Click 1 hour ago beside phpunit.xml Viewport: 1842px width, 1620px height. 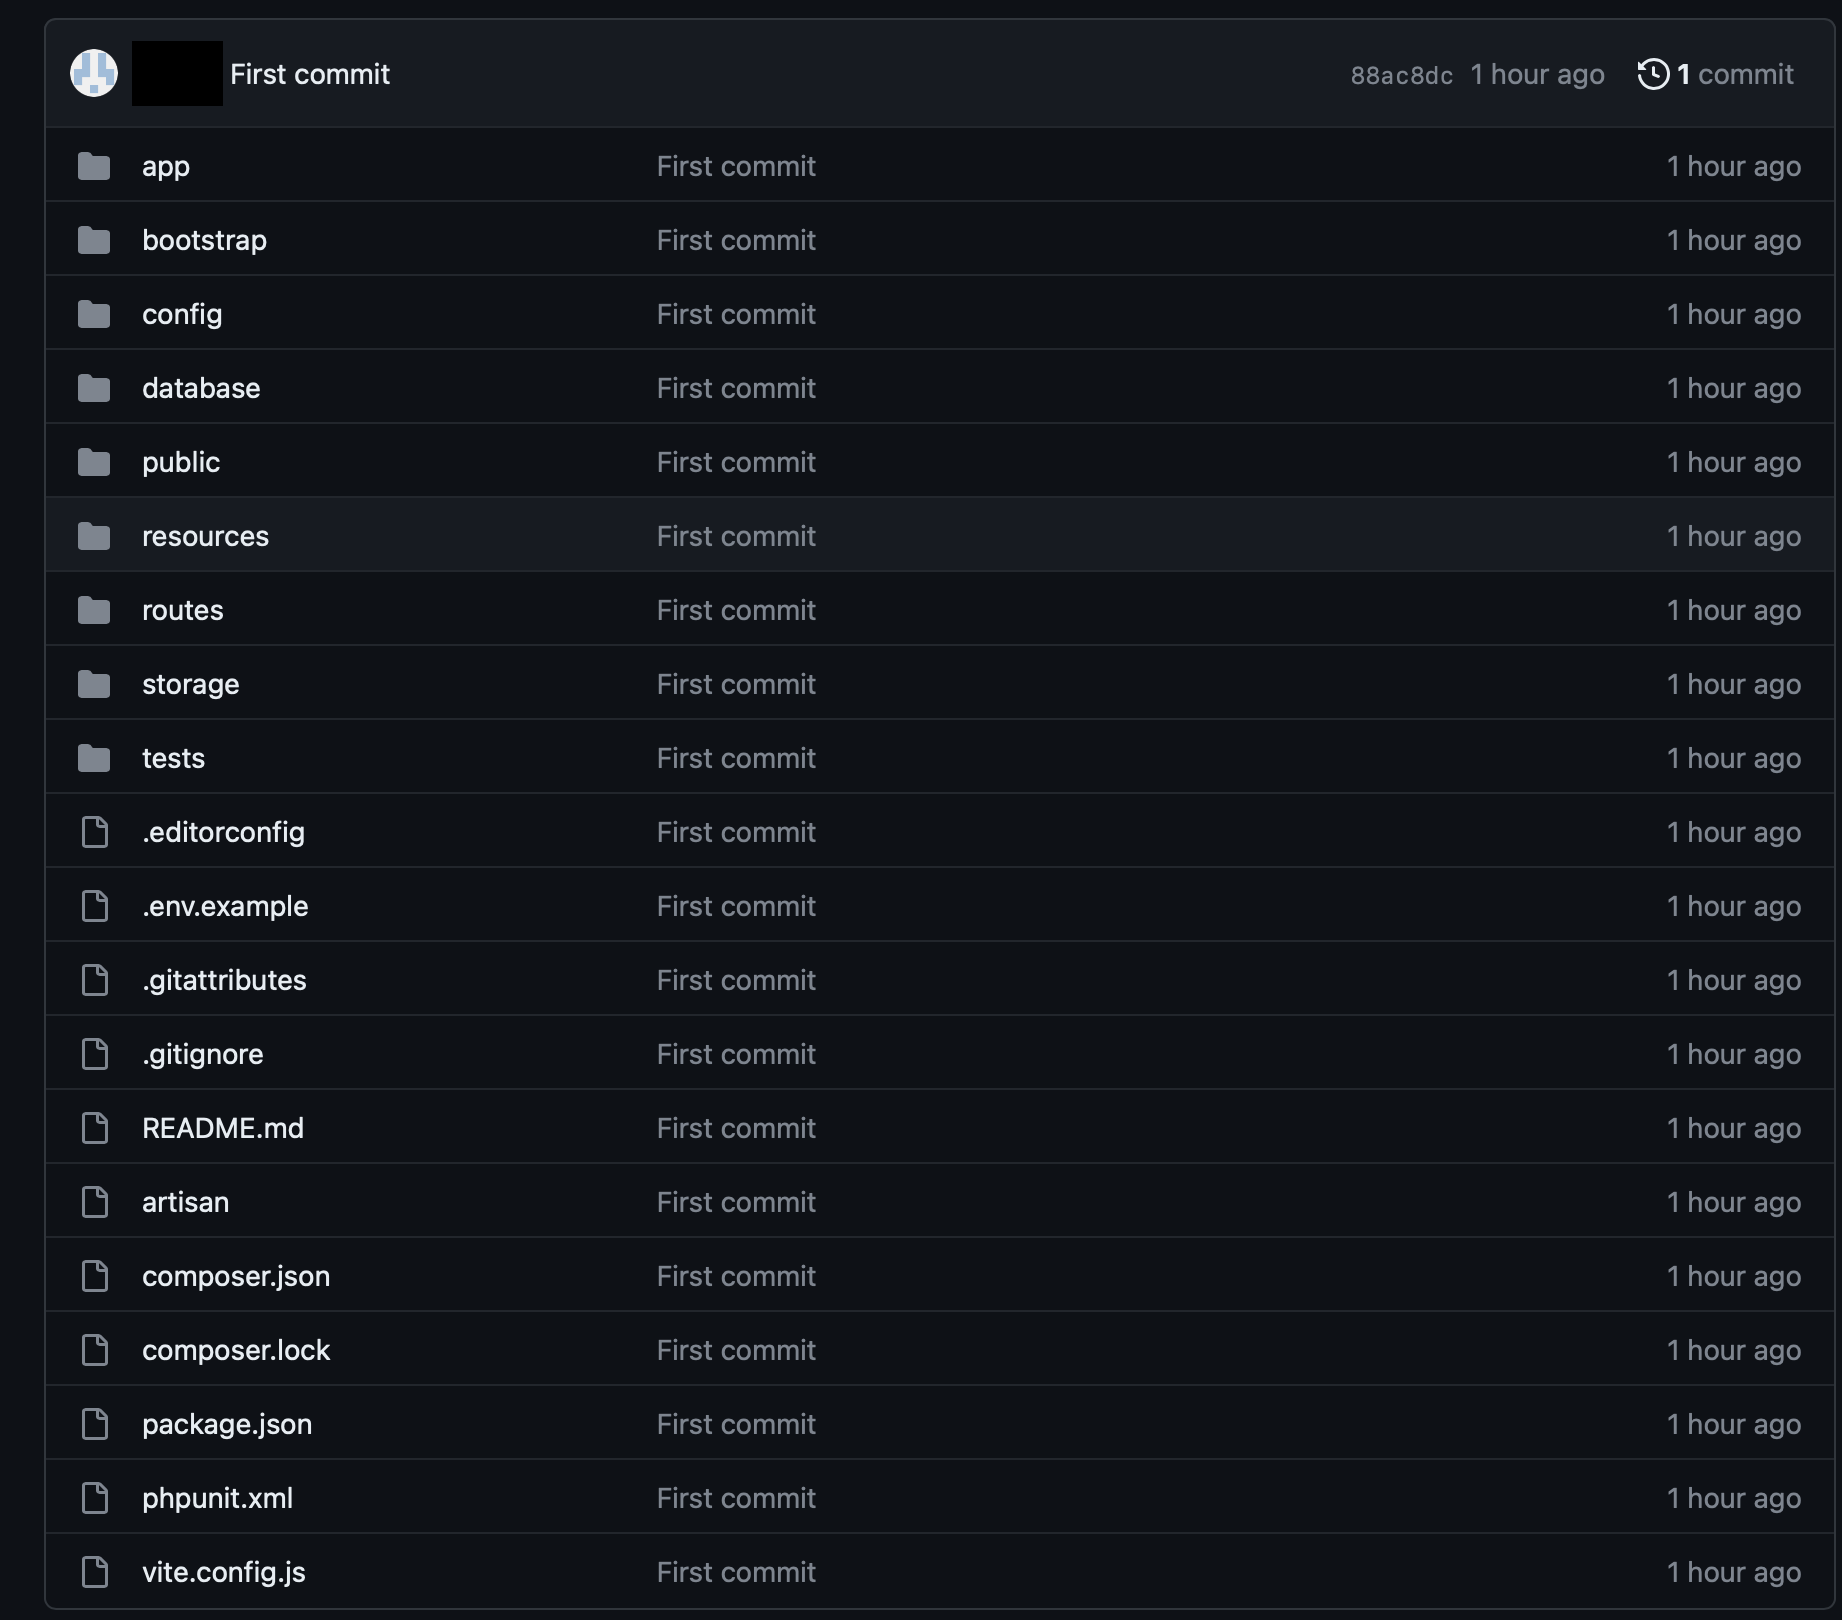[1733, 1498]
